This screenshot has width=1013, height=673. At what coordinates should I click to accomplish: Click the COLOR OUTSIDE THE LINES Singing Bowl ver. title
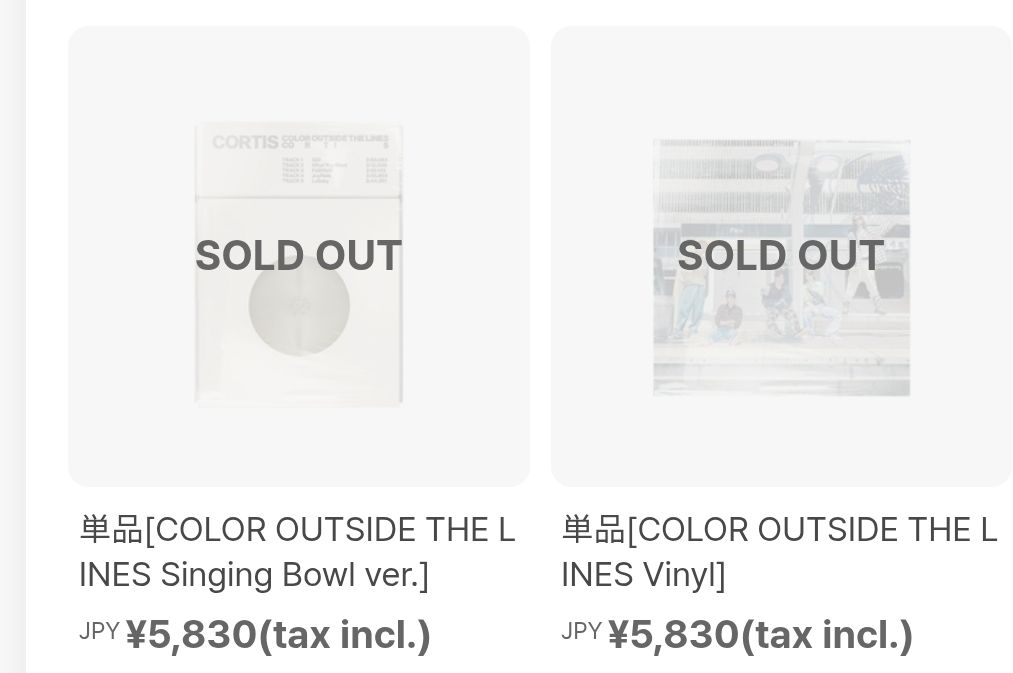(297, 552)
